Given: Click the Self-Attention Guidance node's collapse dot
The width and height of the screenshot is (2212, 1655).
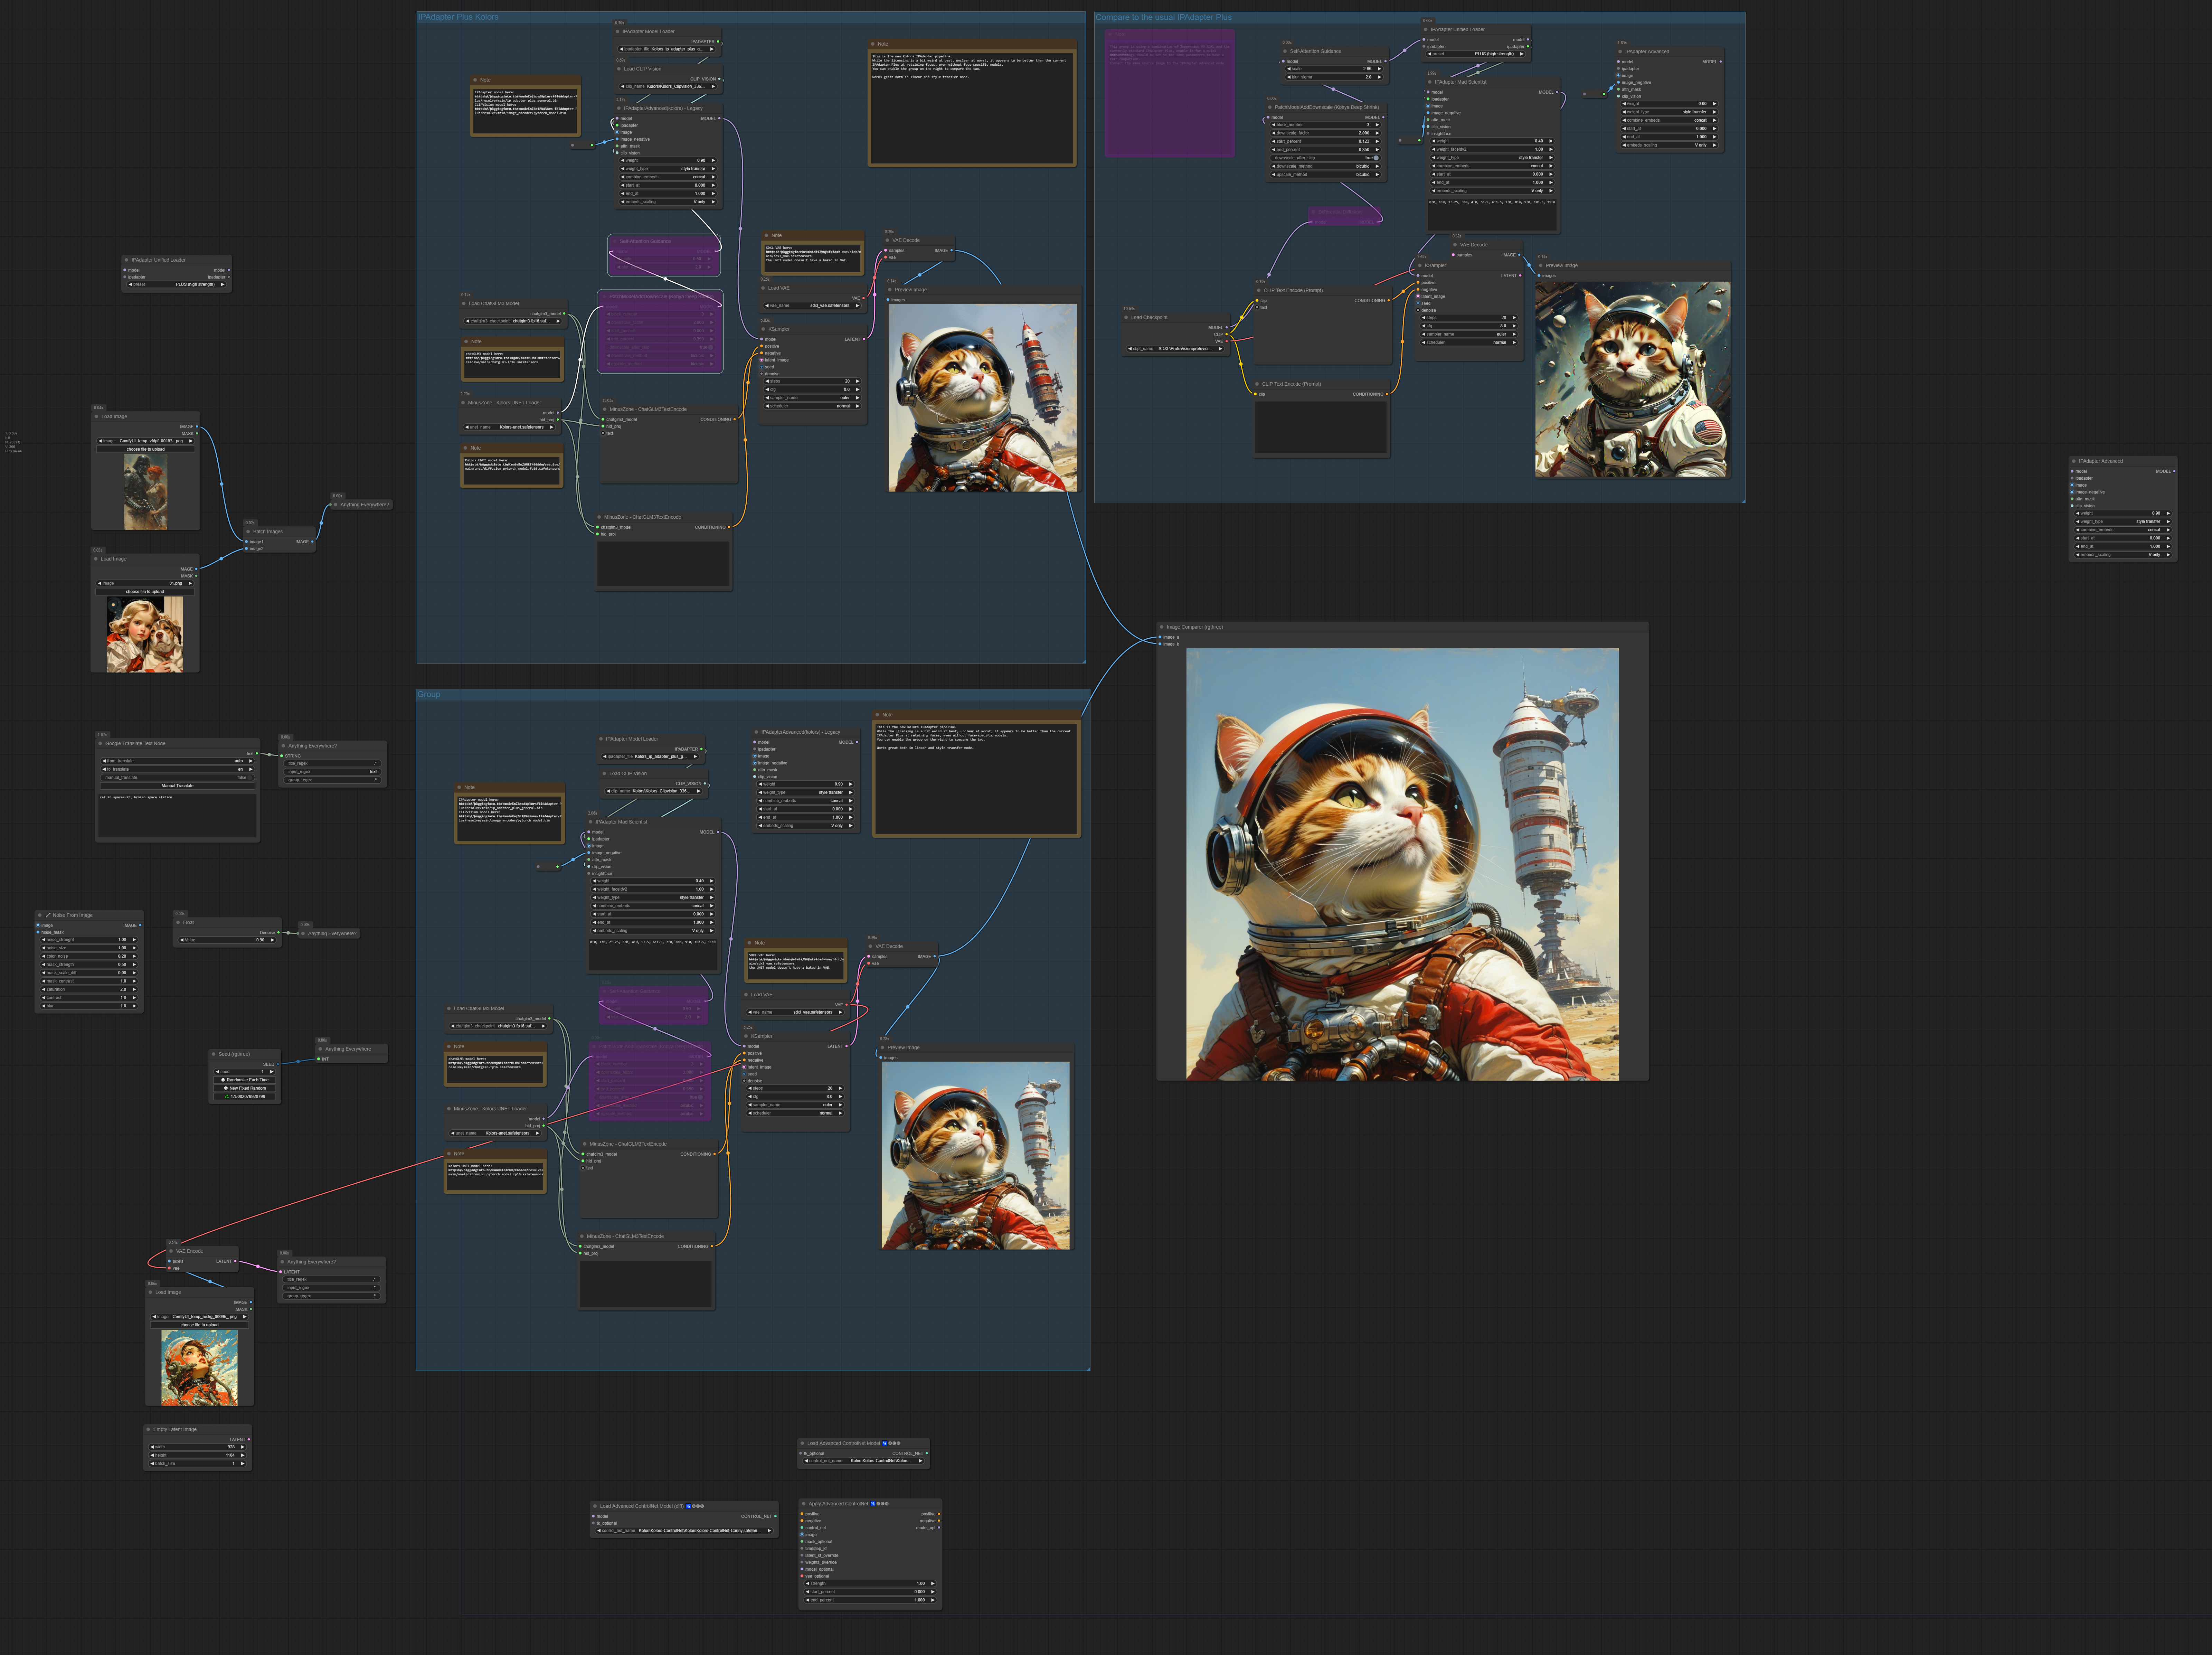Looking at the screenshot, I should pos(1285,51).
